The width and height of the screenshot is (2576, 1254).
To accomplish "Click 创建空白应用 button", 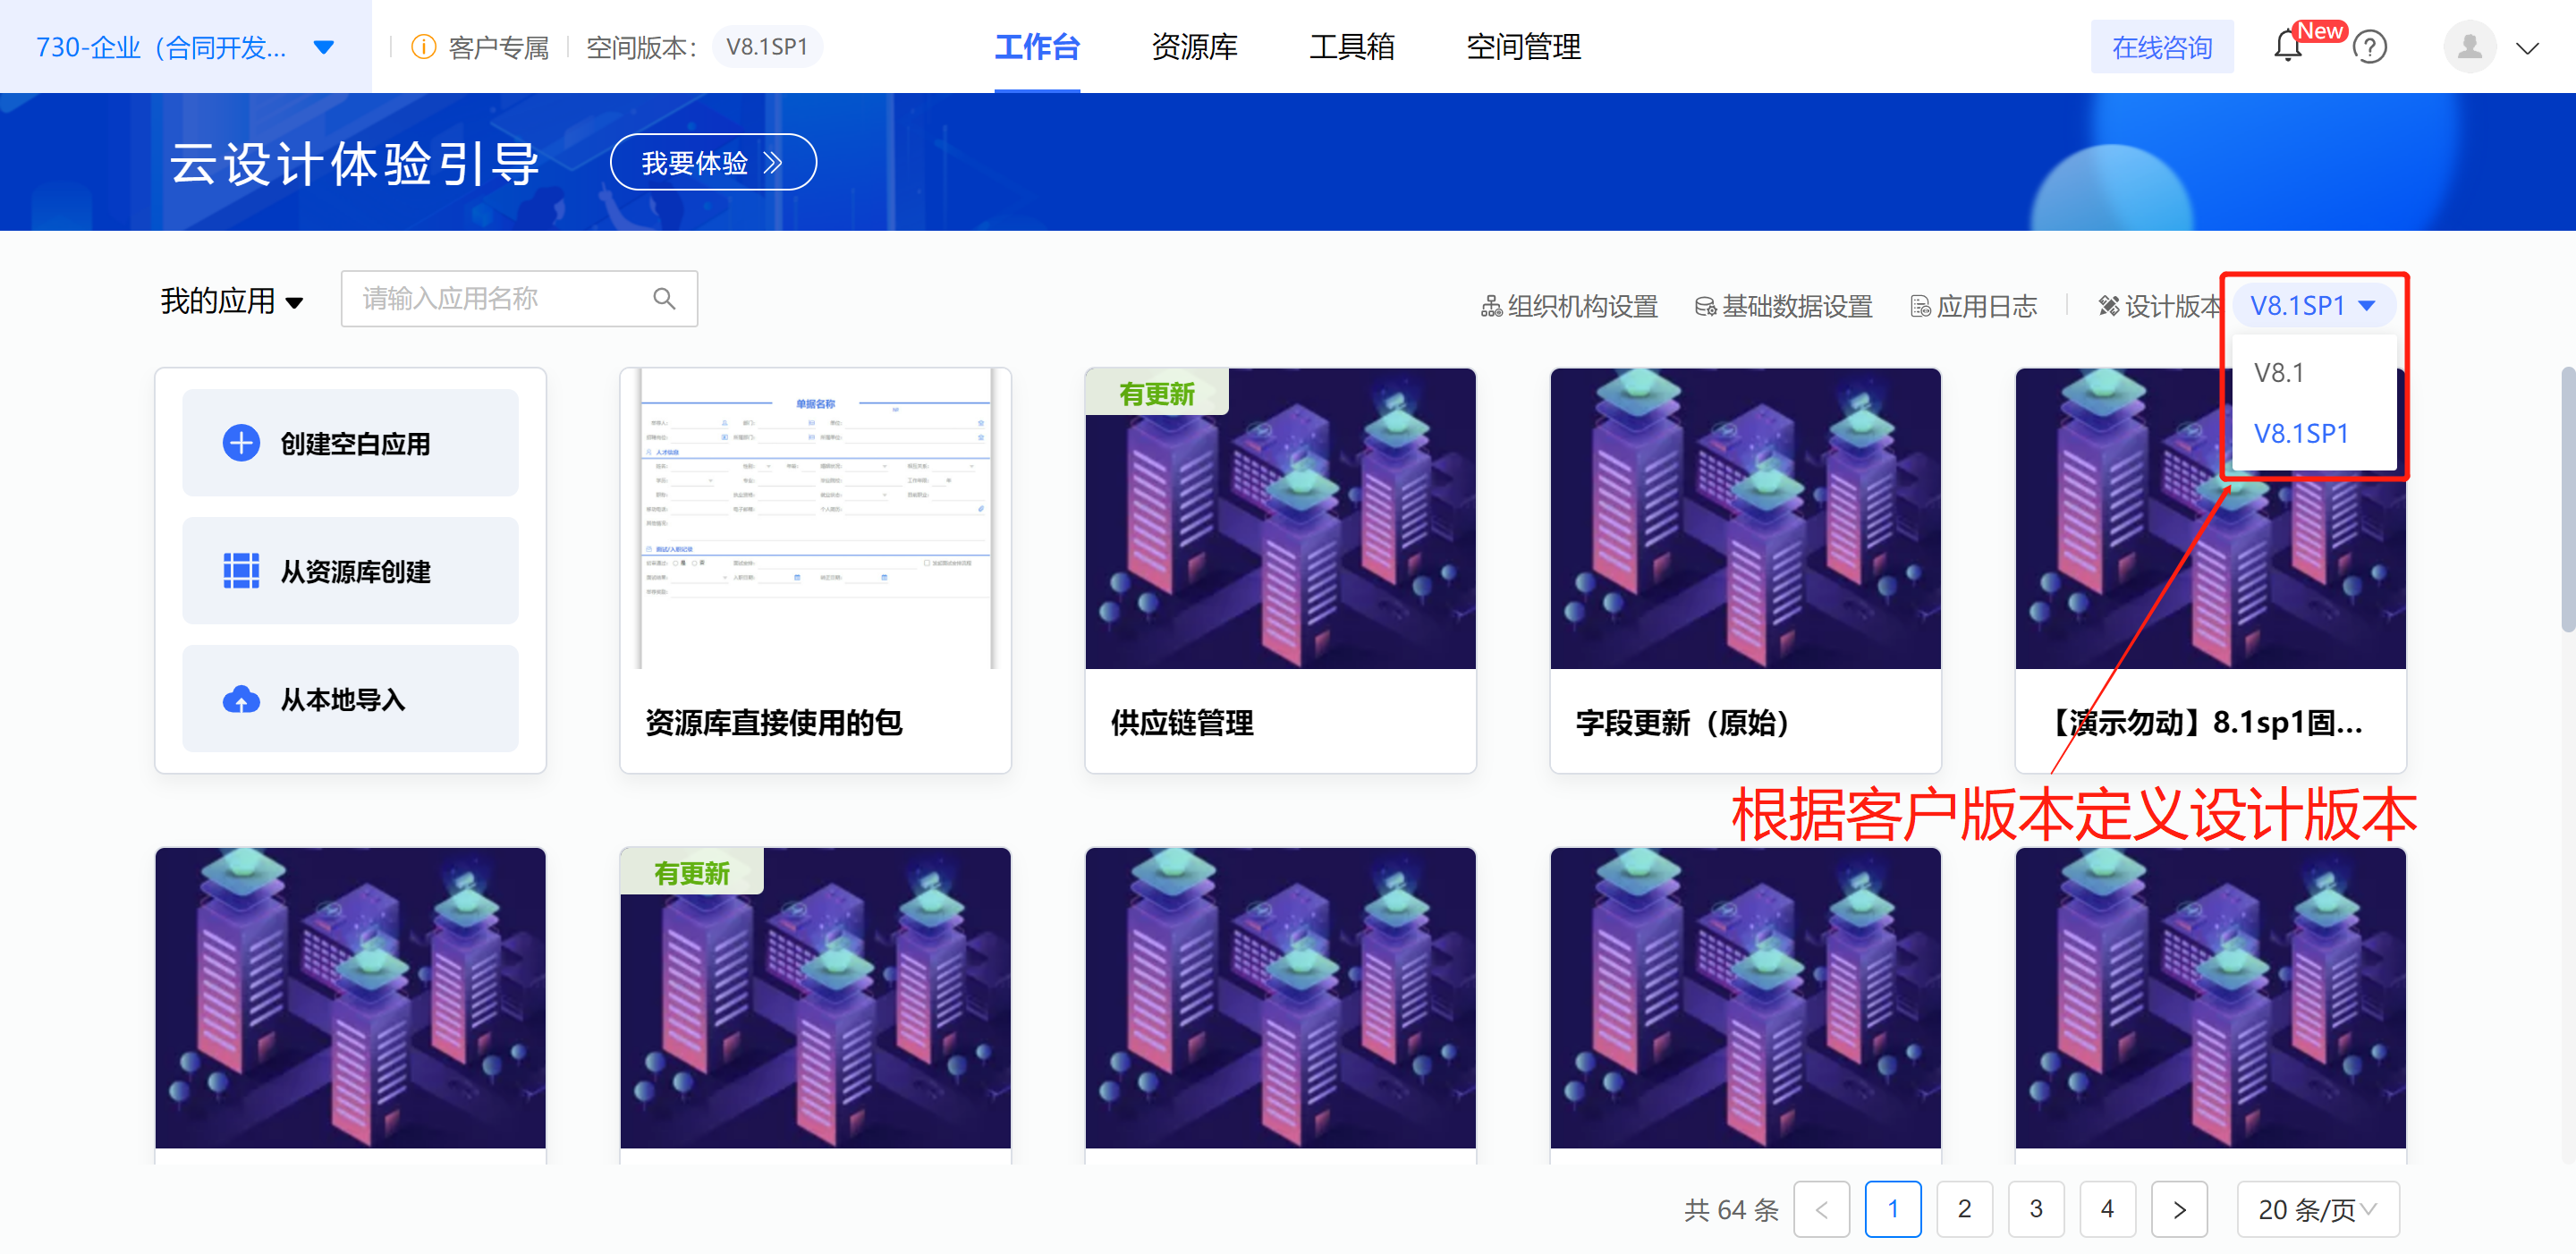I will (350, 443).
